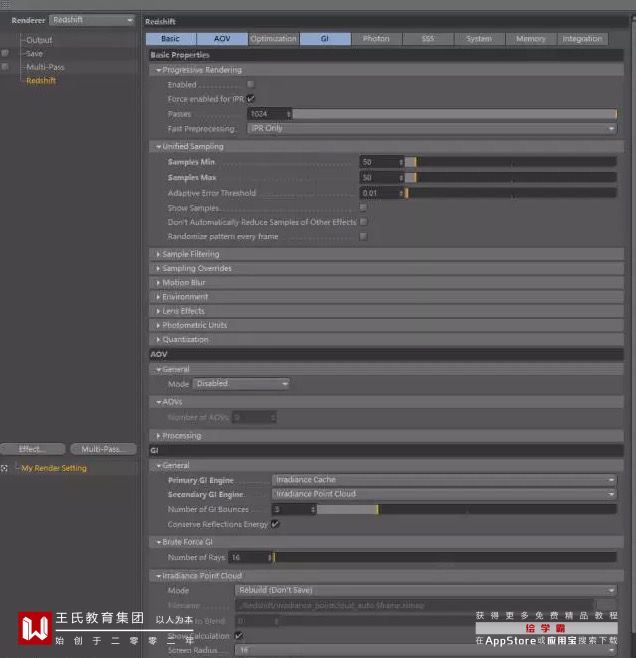Toggle the Multi-Pass checkbox in left panel
This screenshot has width=636, height=658.
(x=5, y=67)
